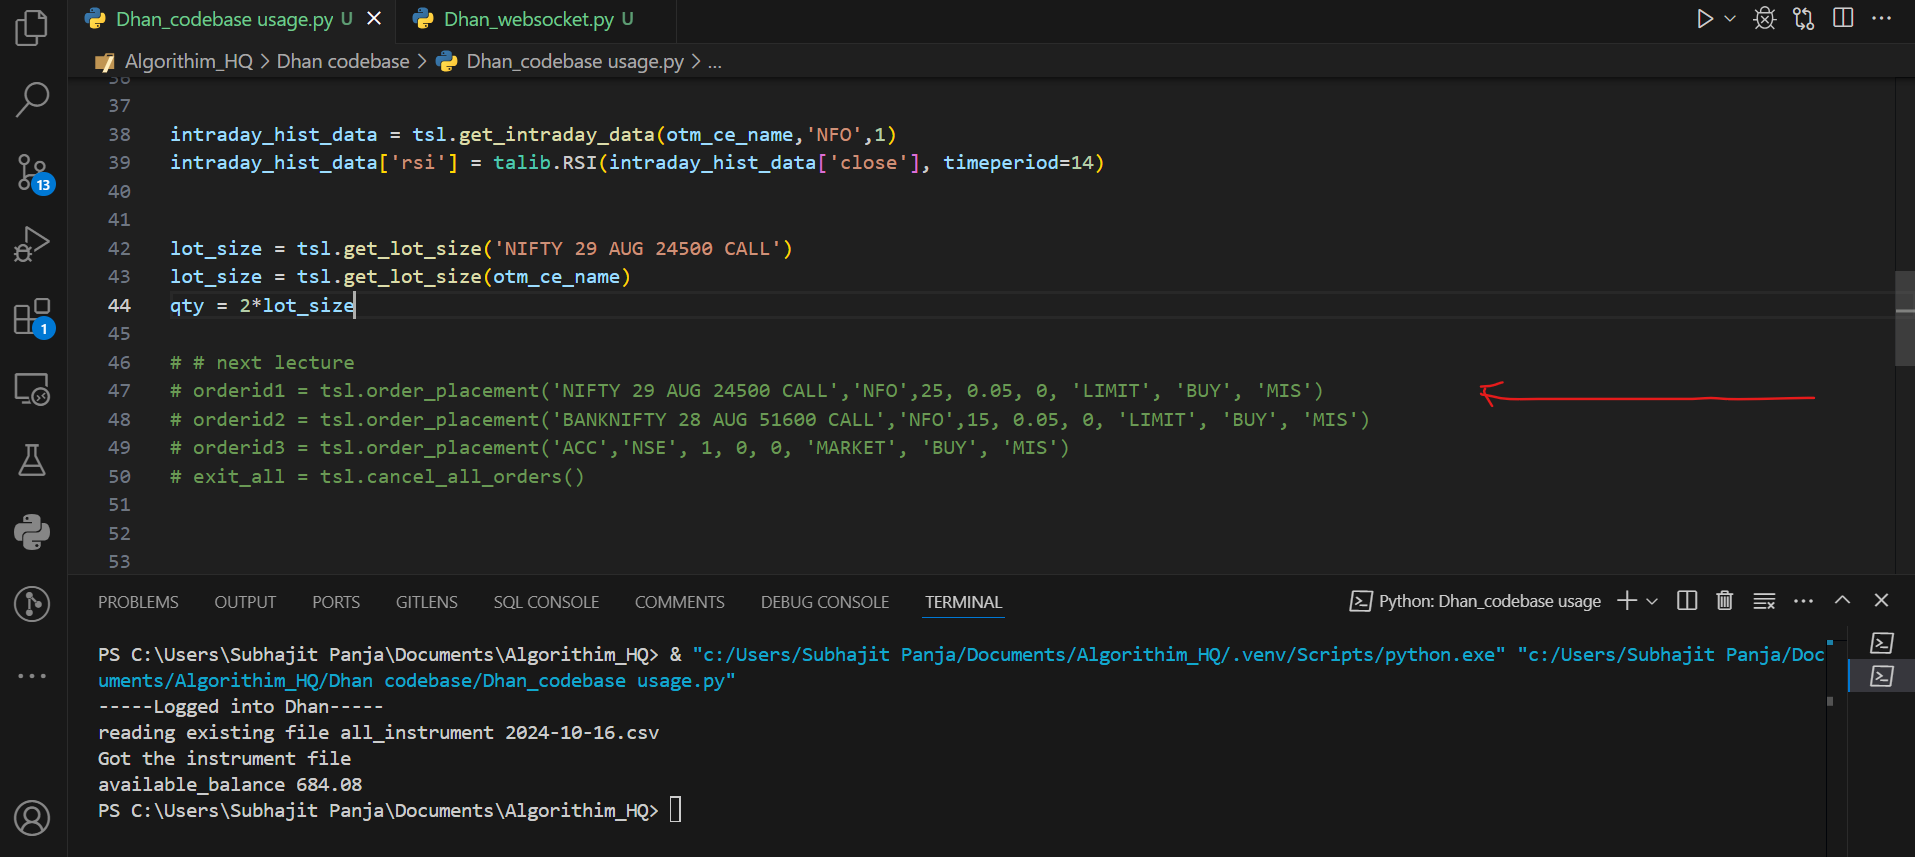
Task: Open the Explorer view in activity bar
Action: point(32,27)
